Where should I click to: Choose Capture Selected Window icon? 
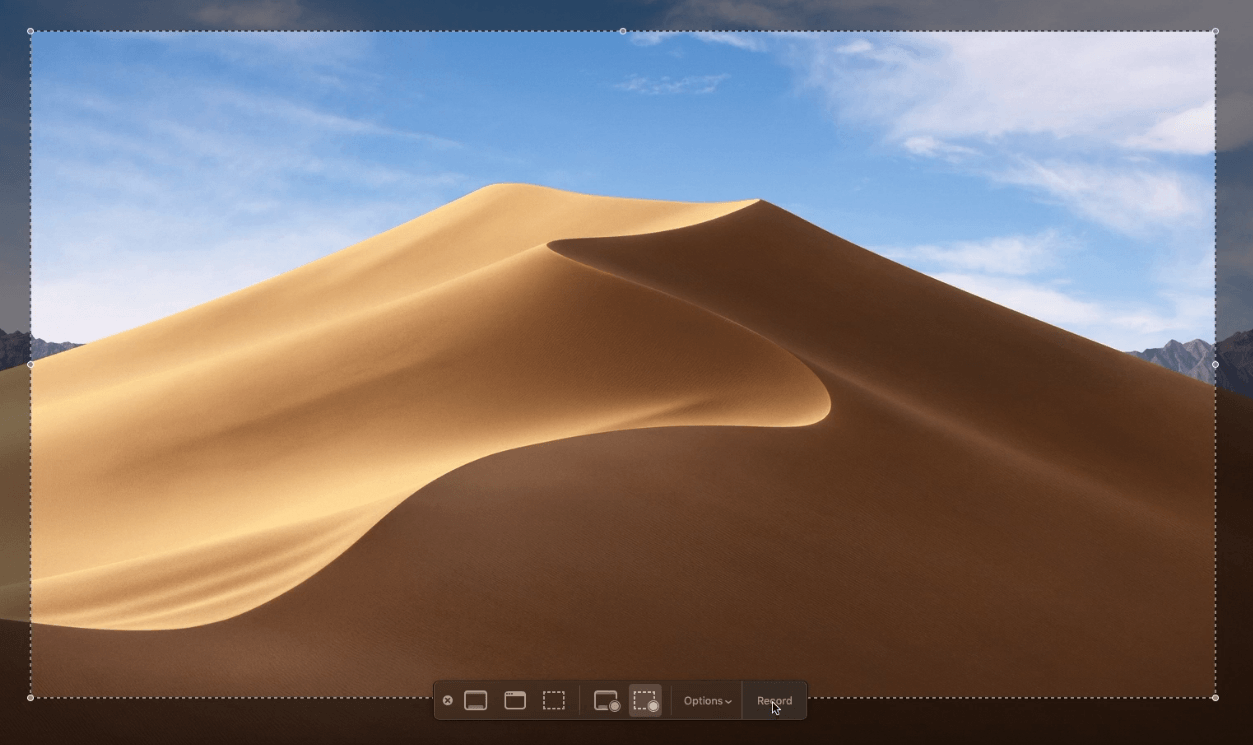tap(515, 701)
